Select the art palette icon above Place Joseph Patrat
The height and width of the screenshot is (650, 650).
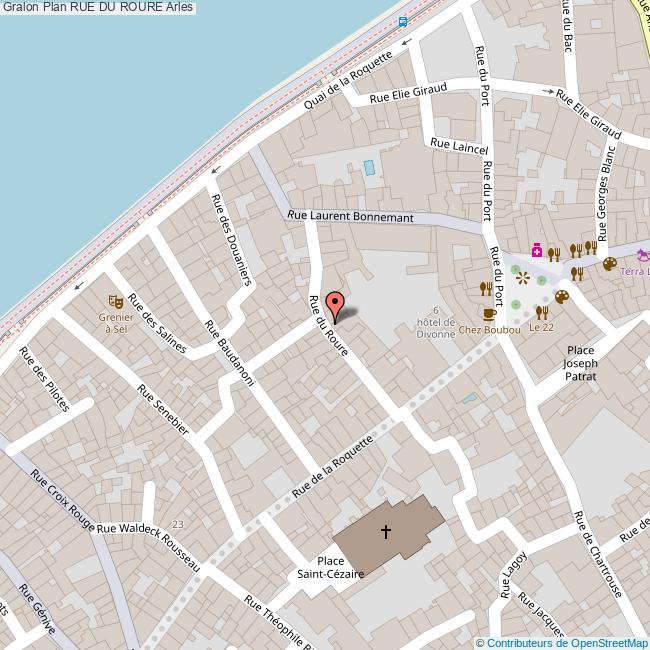tap(562, 297)
